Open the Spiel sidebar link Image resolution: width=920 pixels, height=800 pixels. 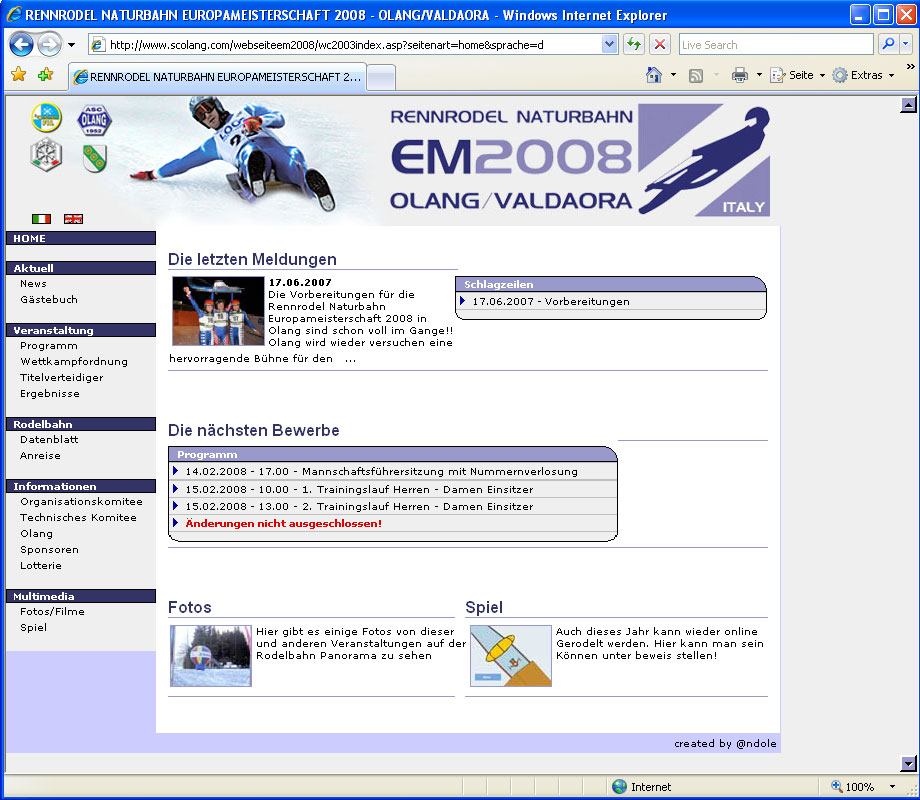33,627
